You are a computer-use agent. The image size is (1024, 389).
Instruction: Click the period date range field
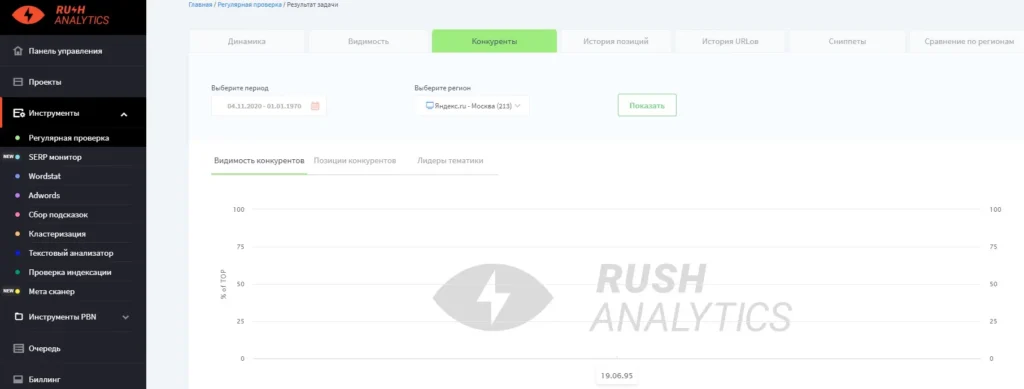point(268,106)
